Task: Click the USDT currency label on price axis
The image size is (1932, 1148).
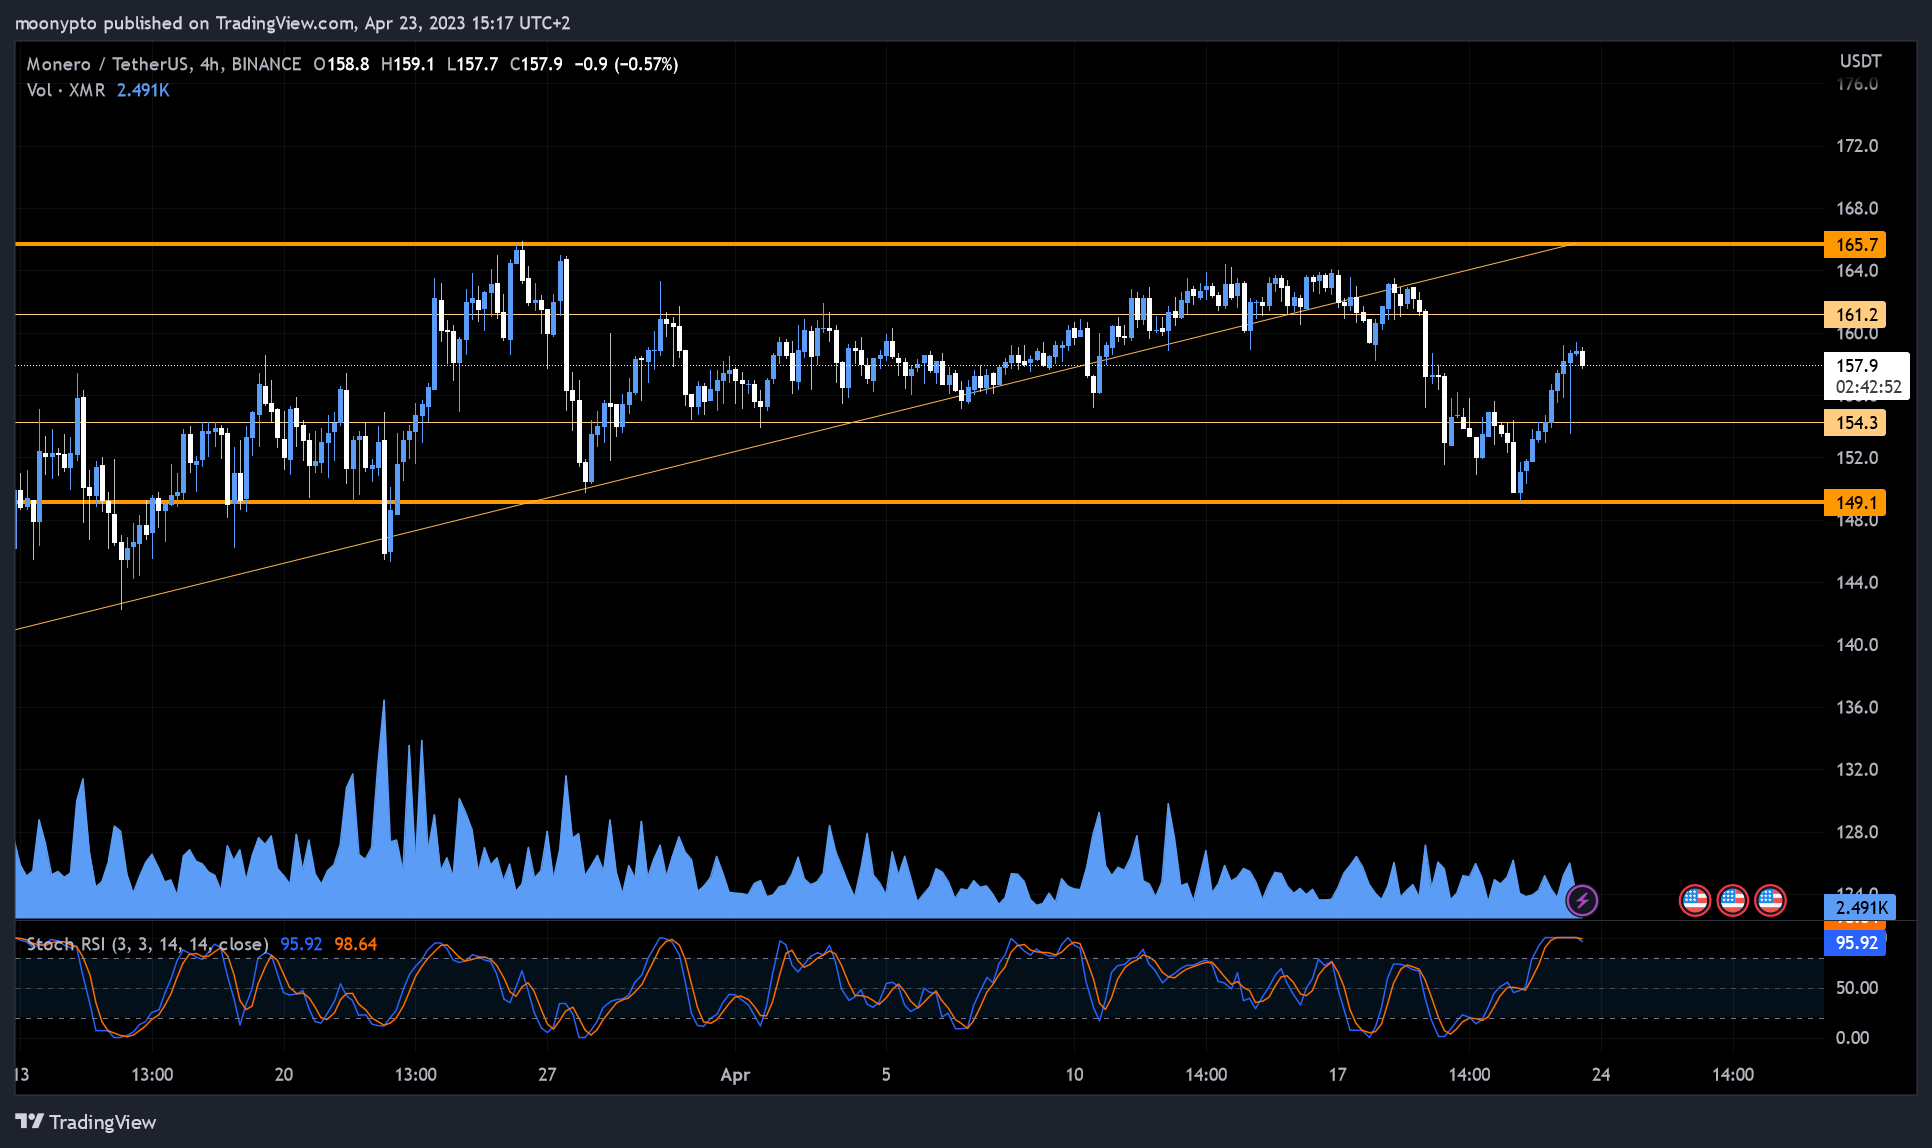Action: coord(1860,61)
